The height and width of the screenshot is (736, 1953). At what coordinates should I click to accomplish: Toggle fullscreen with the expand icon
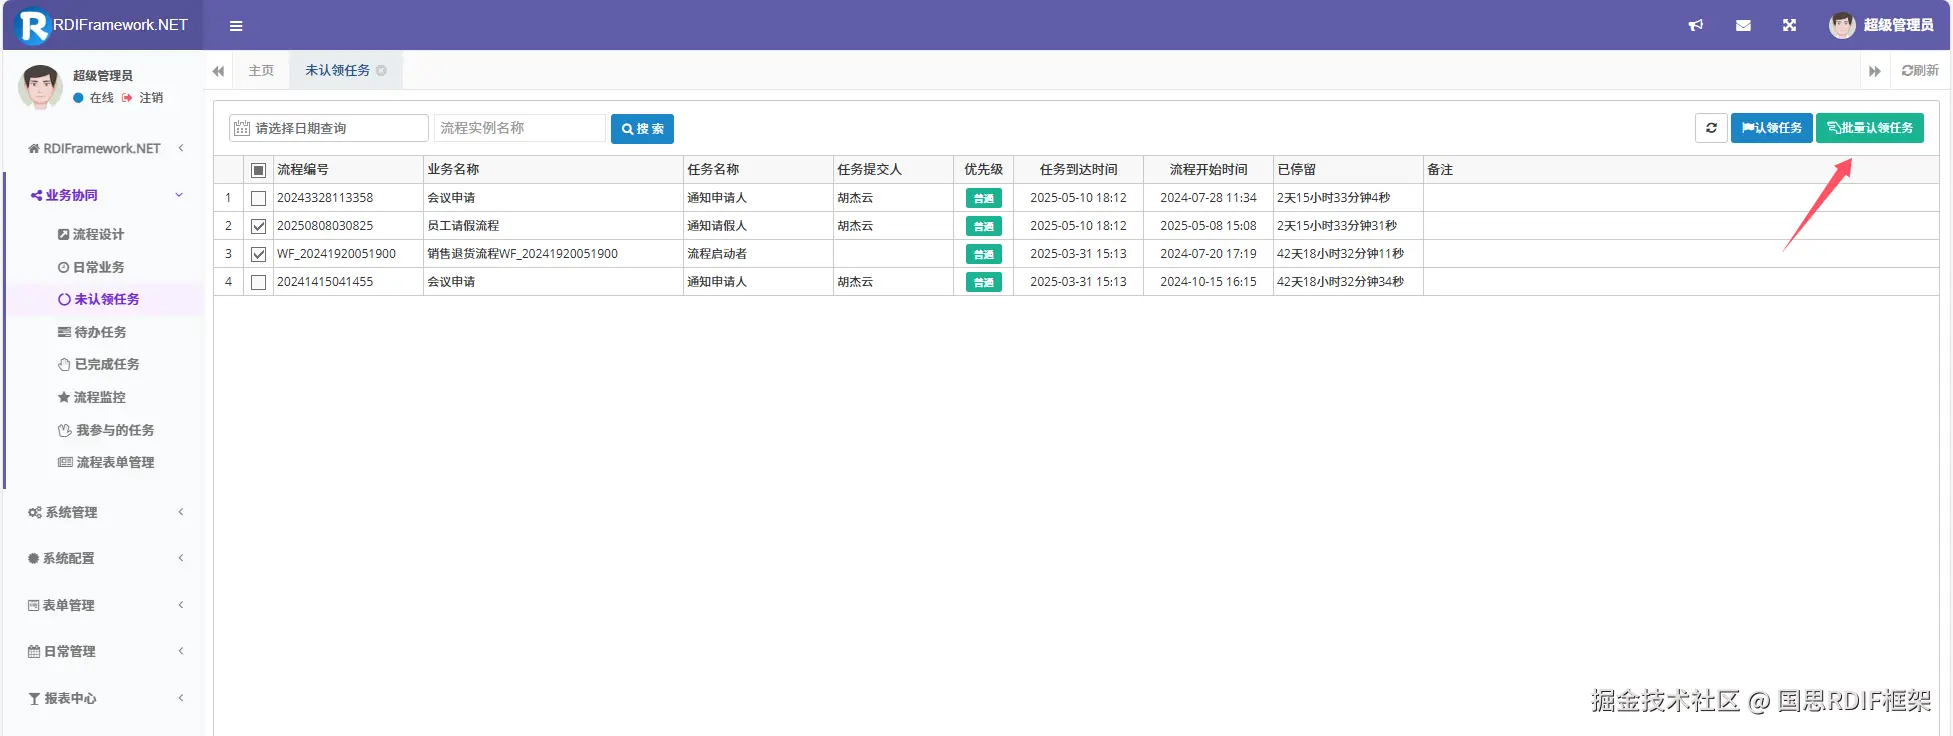coord(1789,25)
